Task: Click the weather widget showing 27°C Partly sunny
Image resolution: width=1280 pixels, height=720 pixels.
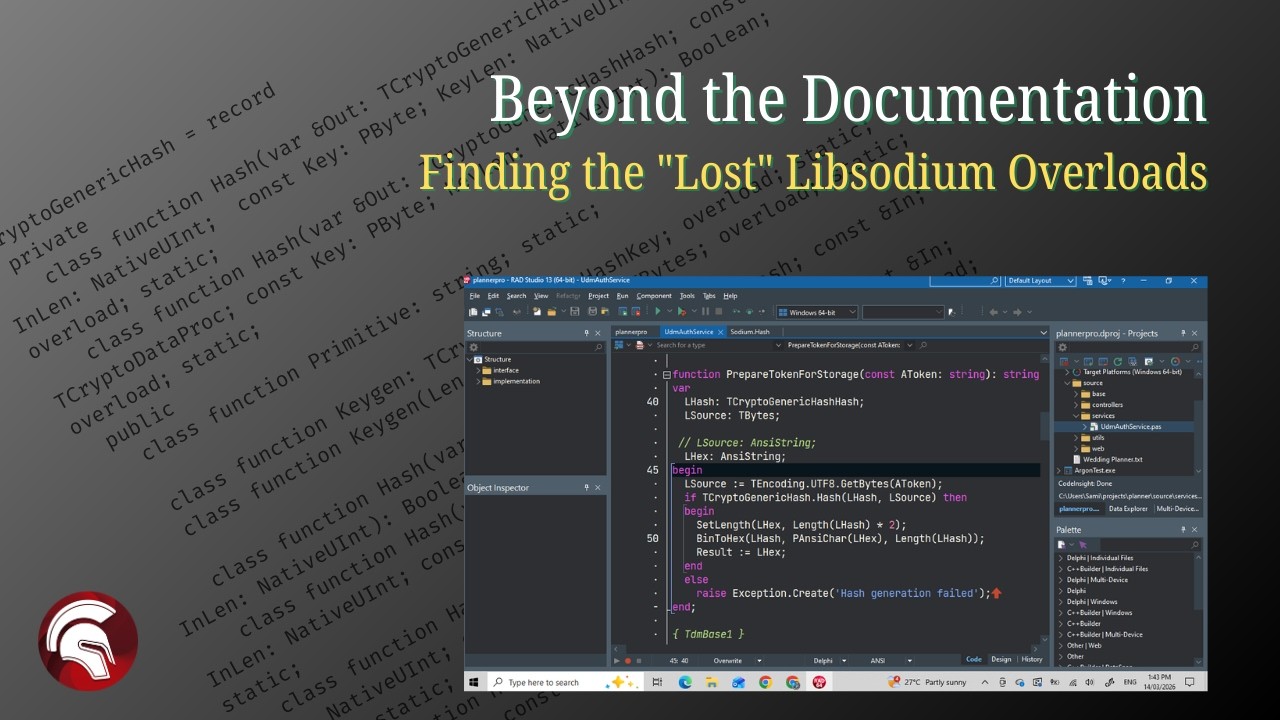Action: (926, 682)
